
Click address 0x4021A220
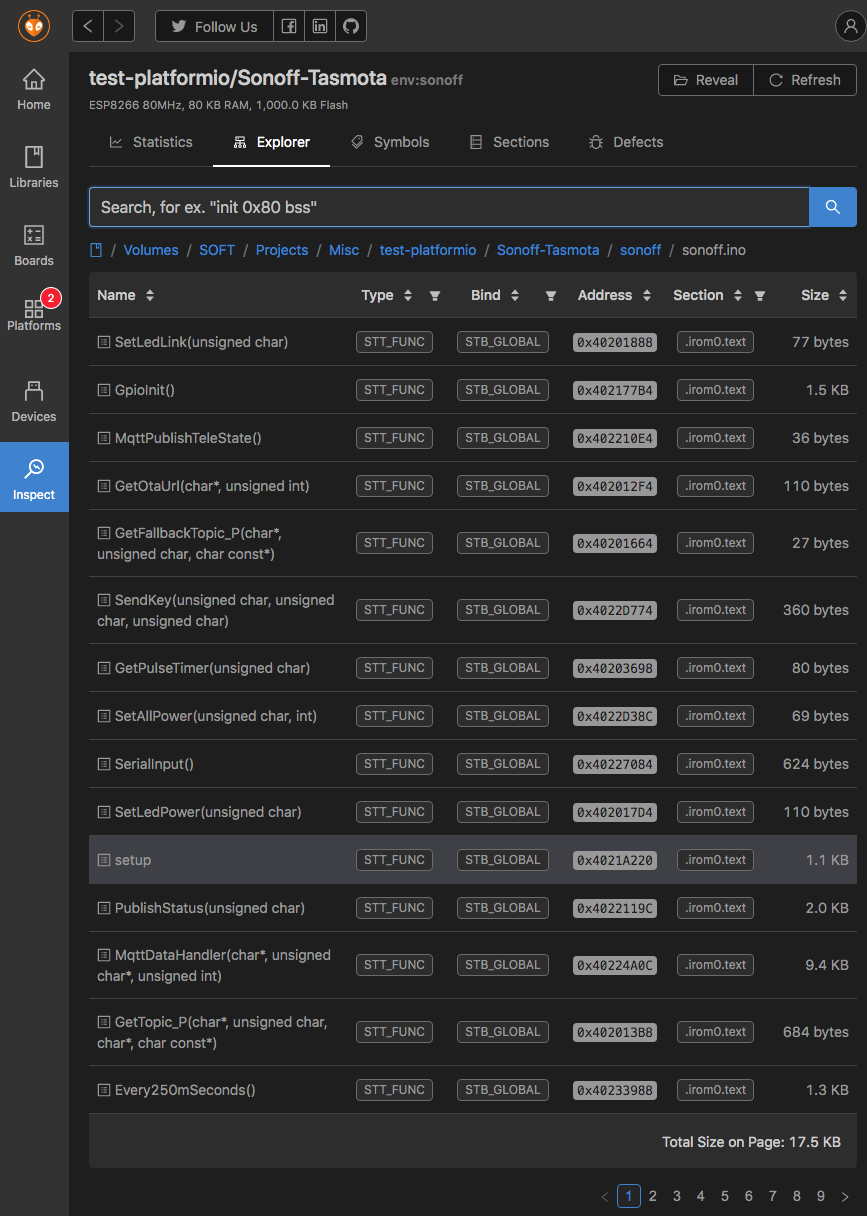[615, 860]
